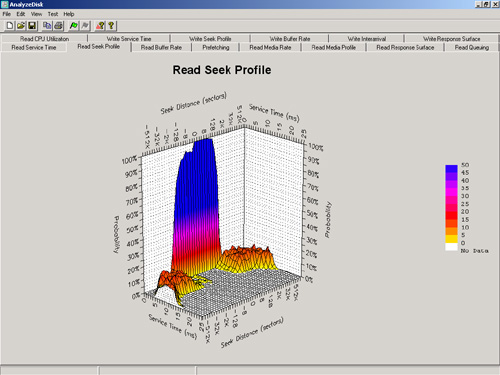Open the Read Response Surface tab
The width and height of the screenshot is (500, 375).
(405, 48)
